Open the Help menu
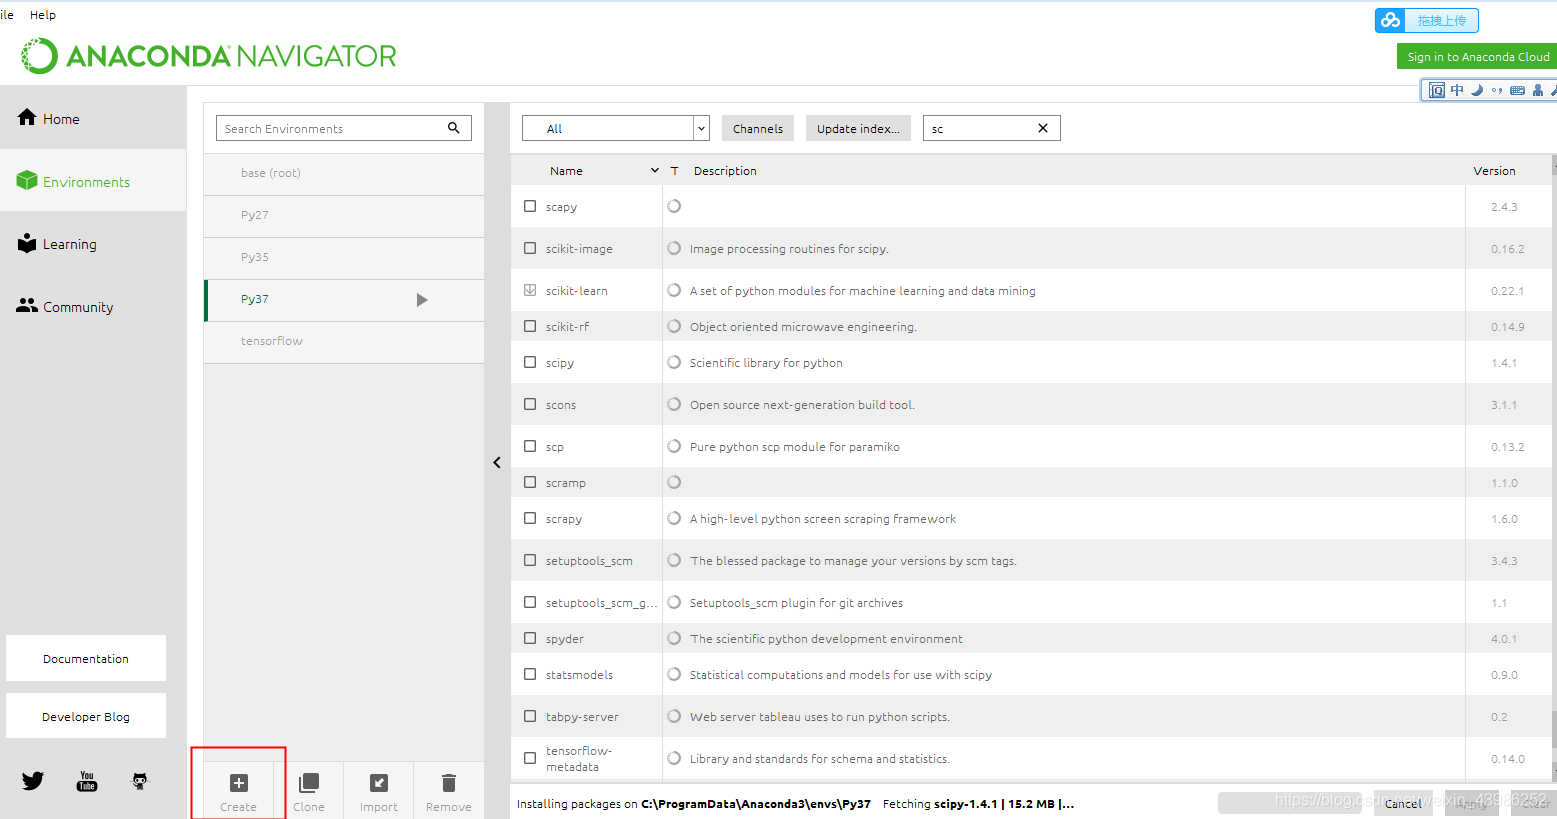 click(43, 15)
